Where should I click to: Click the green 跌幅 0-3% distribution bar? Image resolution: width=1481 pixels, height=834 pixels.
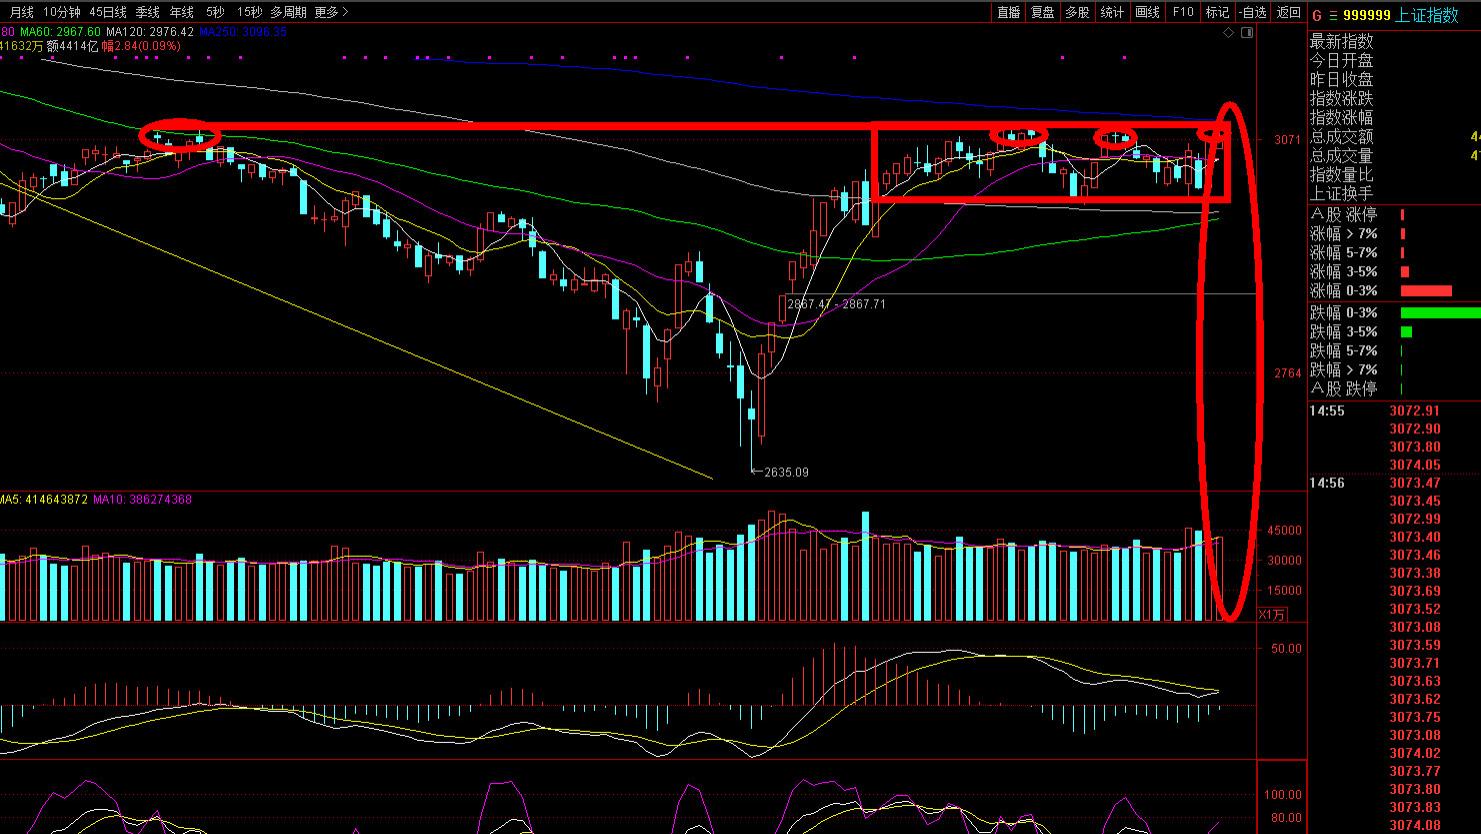1441,312
